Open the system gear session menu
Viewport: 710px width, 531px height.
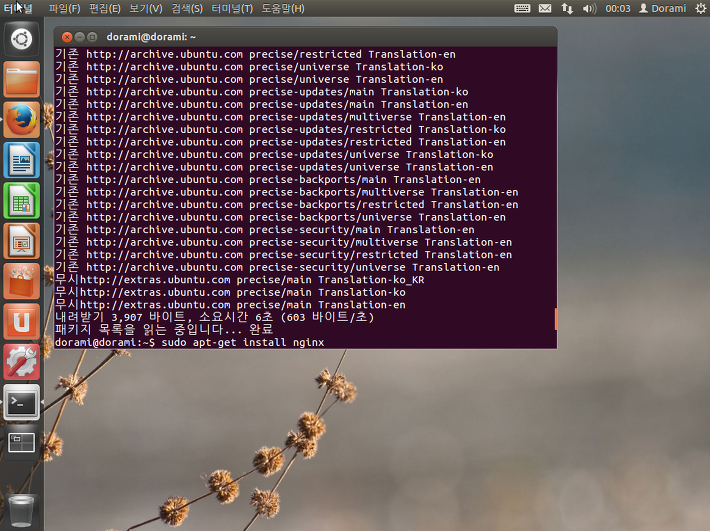700,8
